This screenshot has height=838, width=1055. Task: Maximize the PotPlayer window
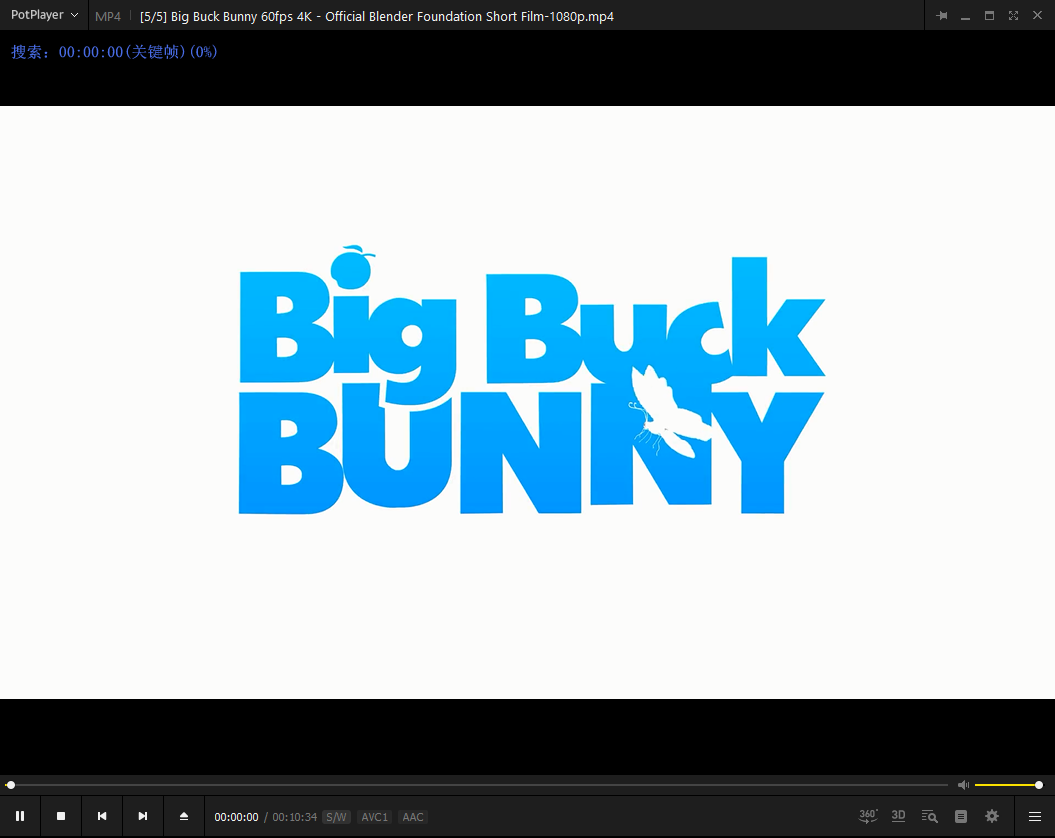(989, 15)
